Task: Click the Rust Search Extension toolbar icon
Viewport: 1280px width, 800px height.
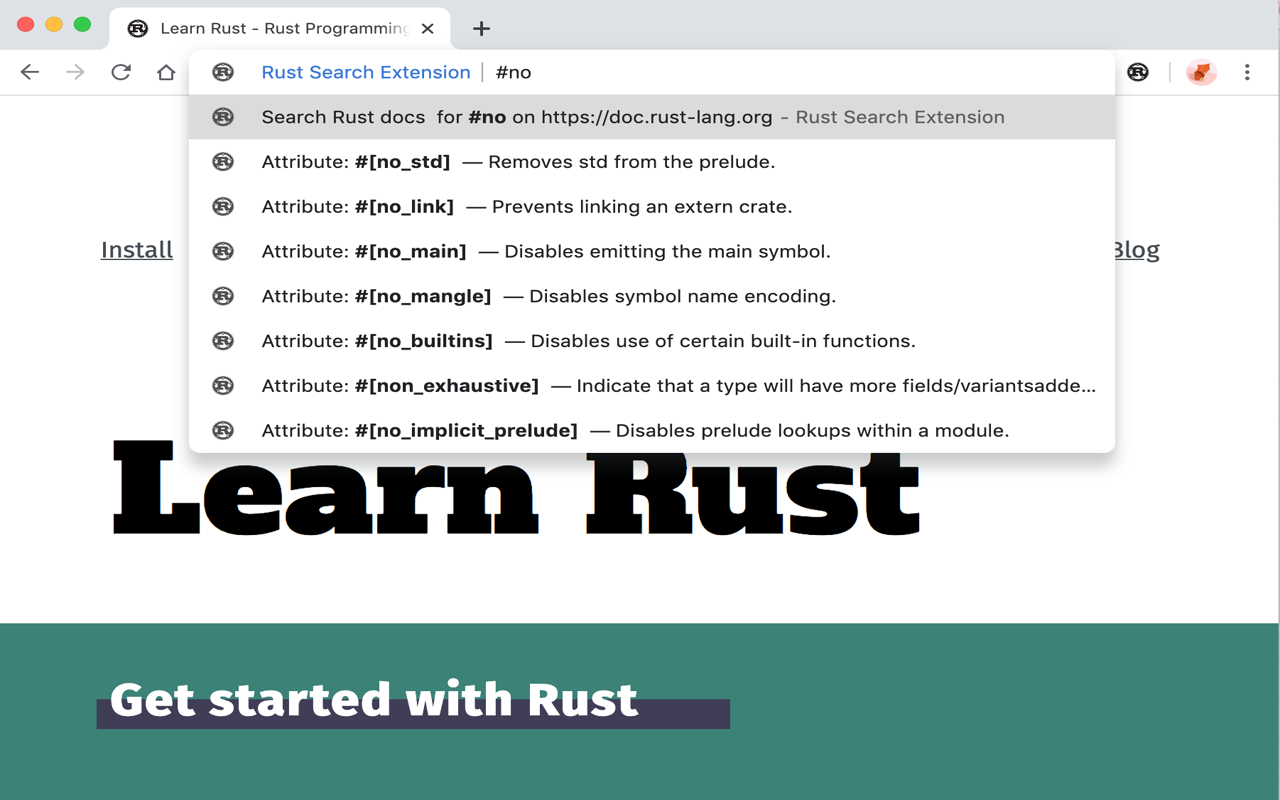Action: [x=1138, y=72]
